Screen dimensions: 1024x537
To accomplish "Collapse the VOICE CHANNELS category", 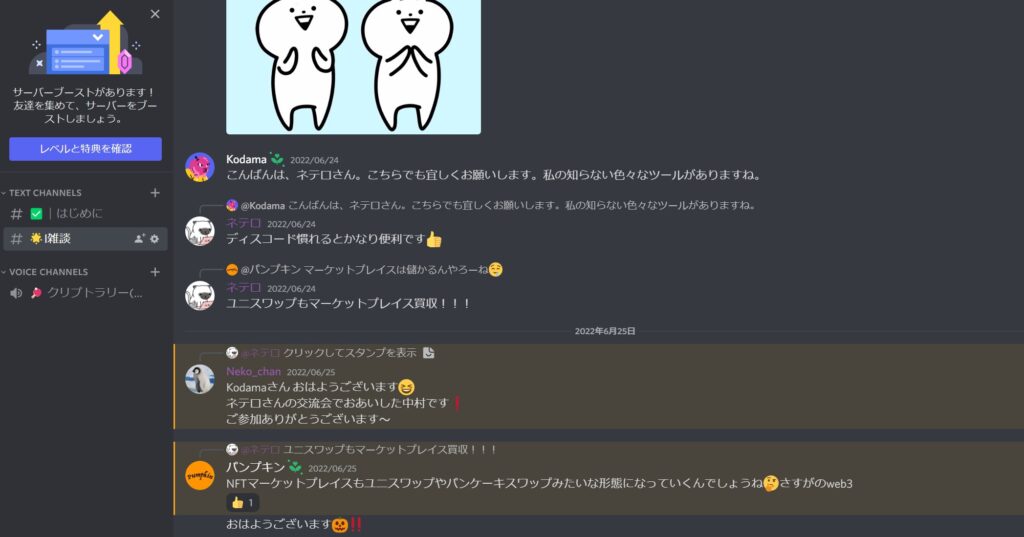I will [x=44, y=272].
